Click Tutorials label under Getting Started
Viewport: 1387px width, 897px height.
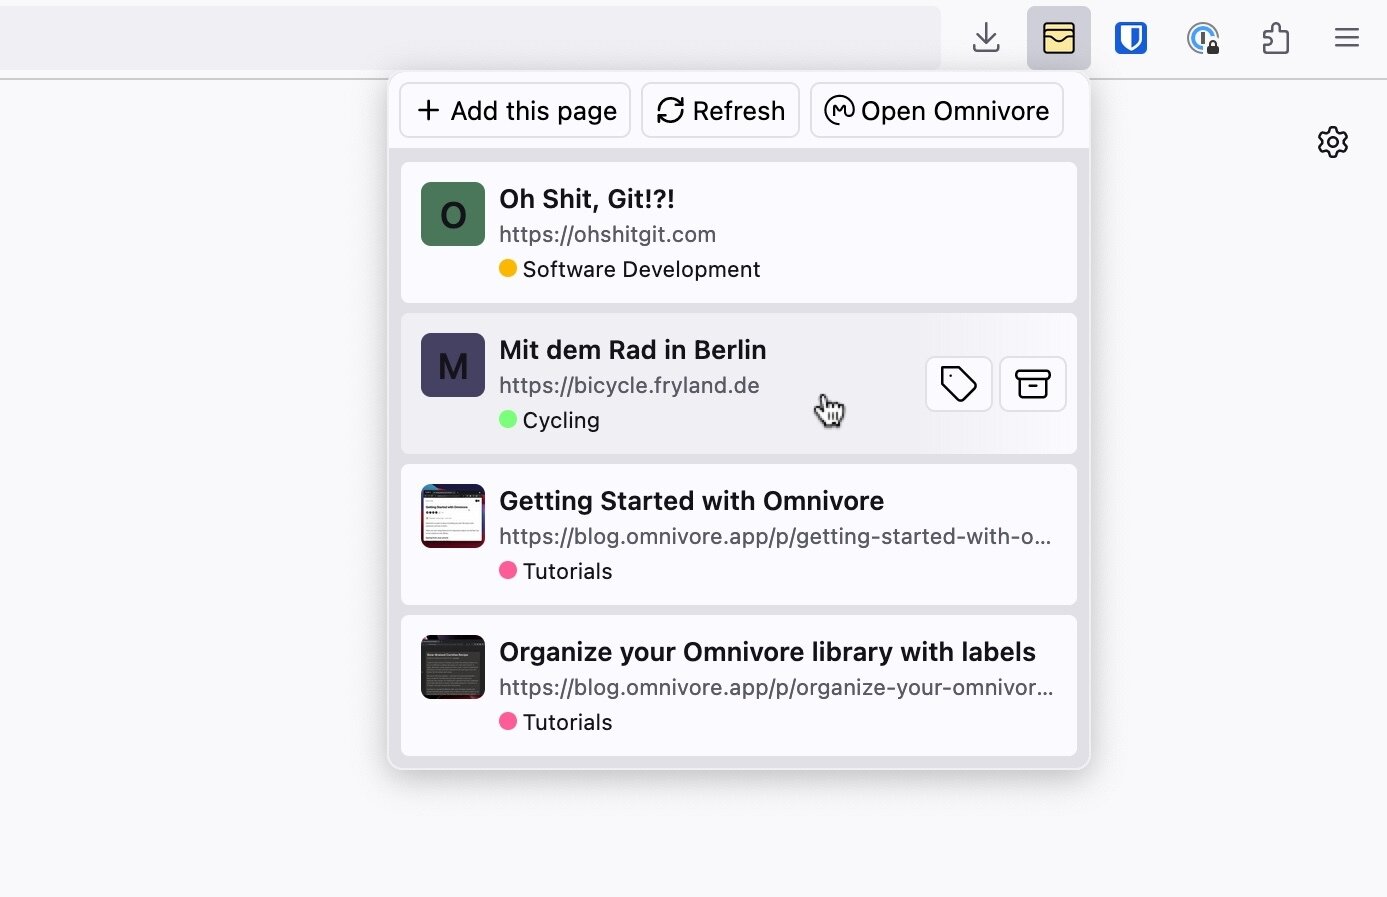coord(567,571)
